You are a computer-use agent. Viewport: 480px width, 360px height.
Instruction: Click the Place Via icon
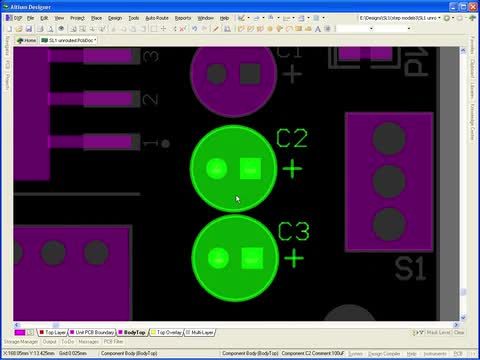coord(279,29)
